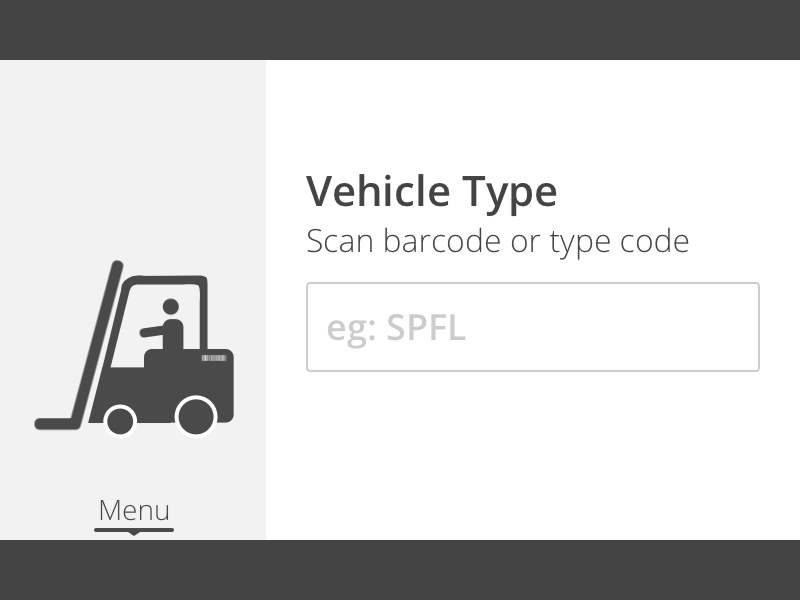
Task: Click the dark top header bar
Action: point(400,30)
